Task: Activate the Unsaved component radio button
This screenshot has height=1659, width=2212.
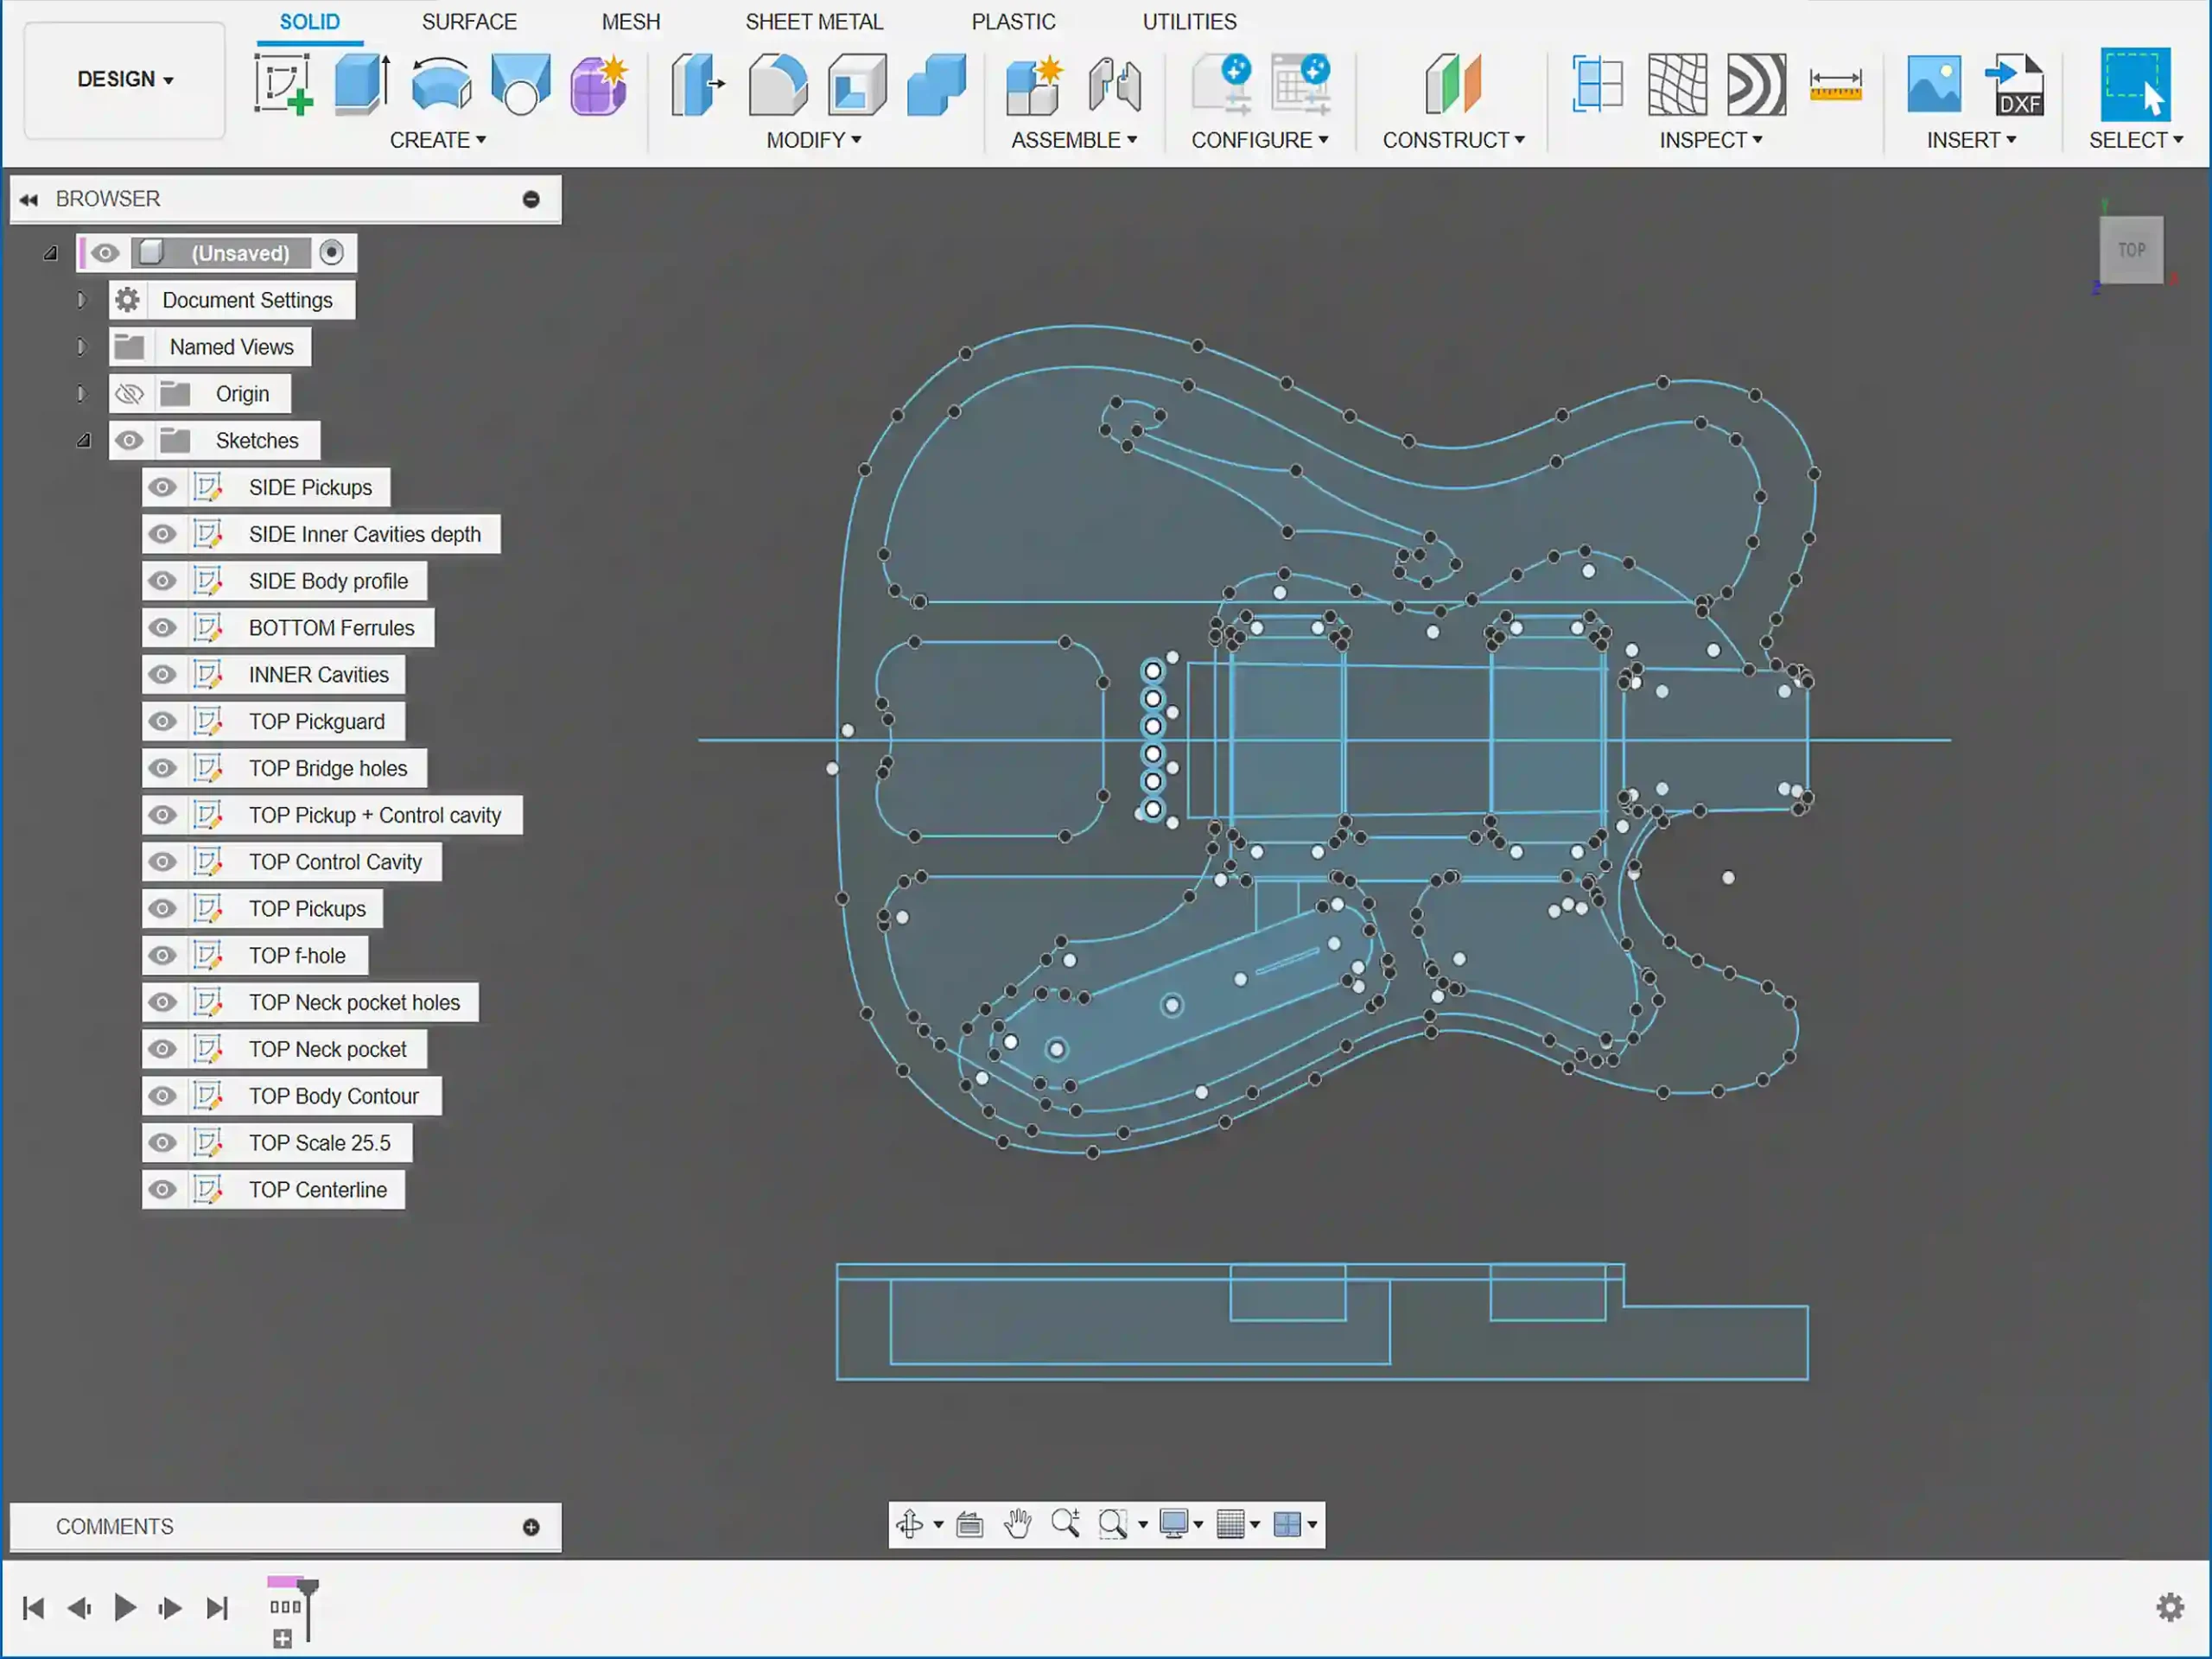Action: (x=331, y=253)
